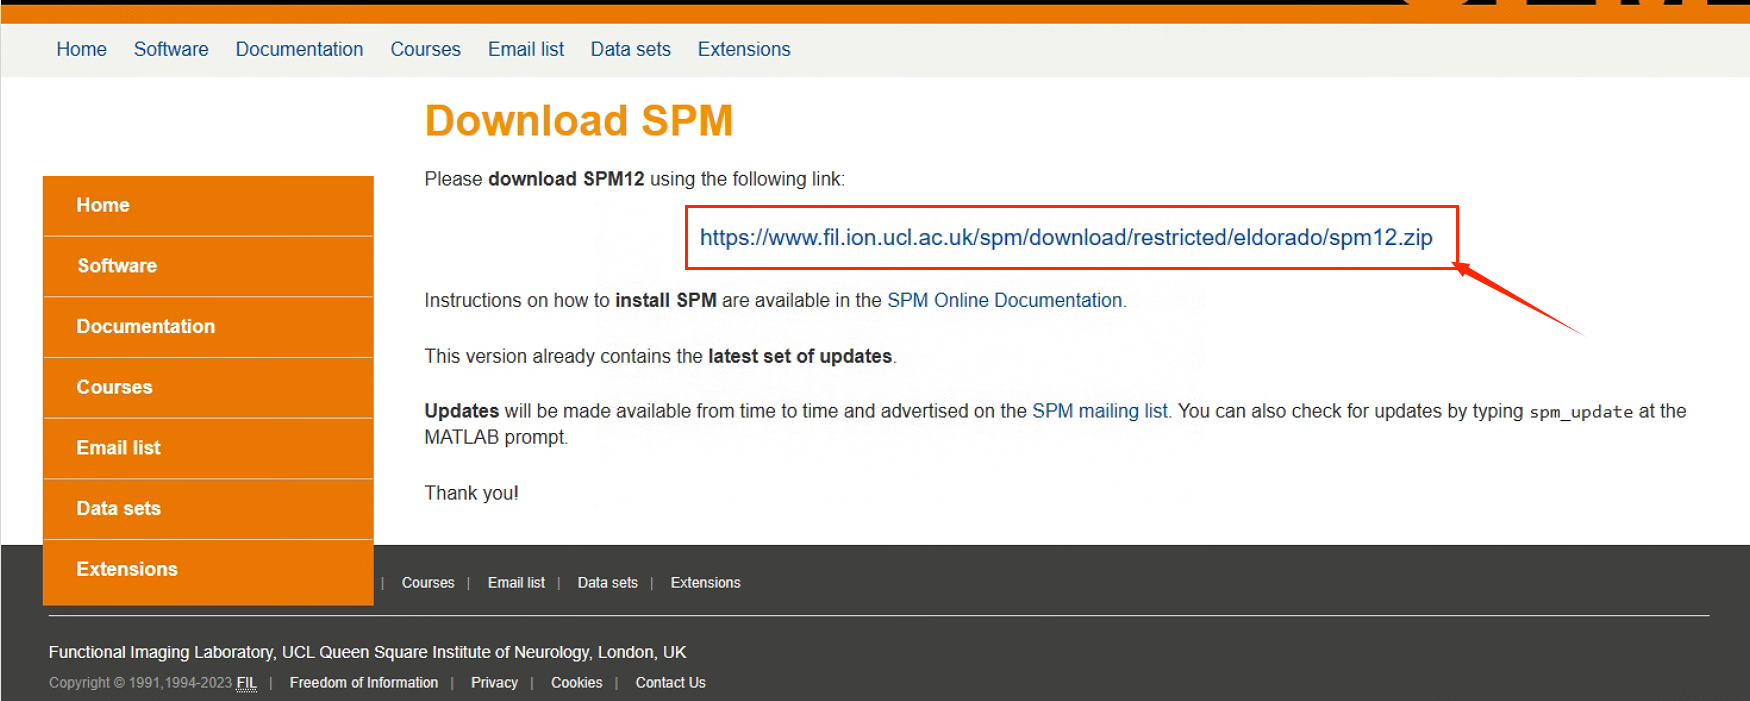Select Home in the orange sidebar
This screenshot has width=1750, height=701.
click(208, 206)
